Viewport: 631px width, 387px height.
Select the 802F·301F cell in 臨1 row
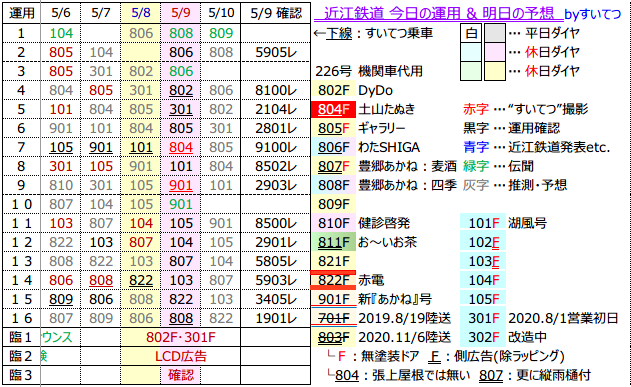[181, 337]
